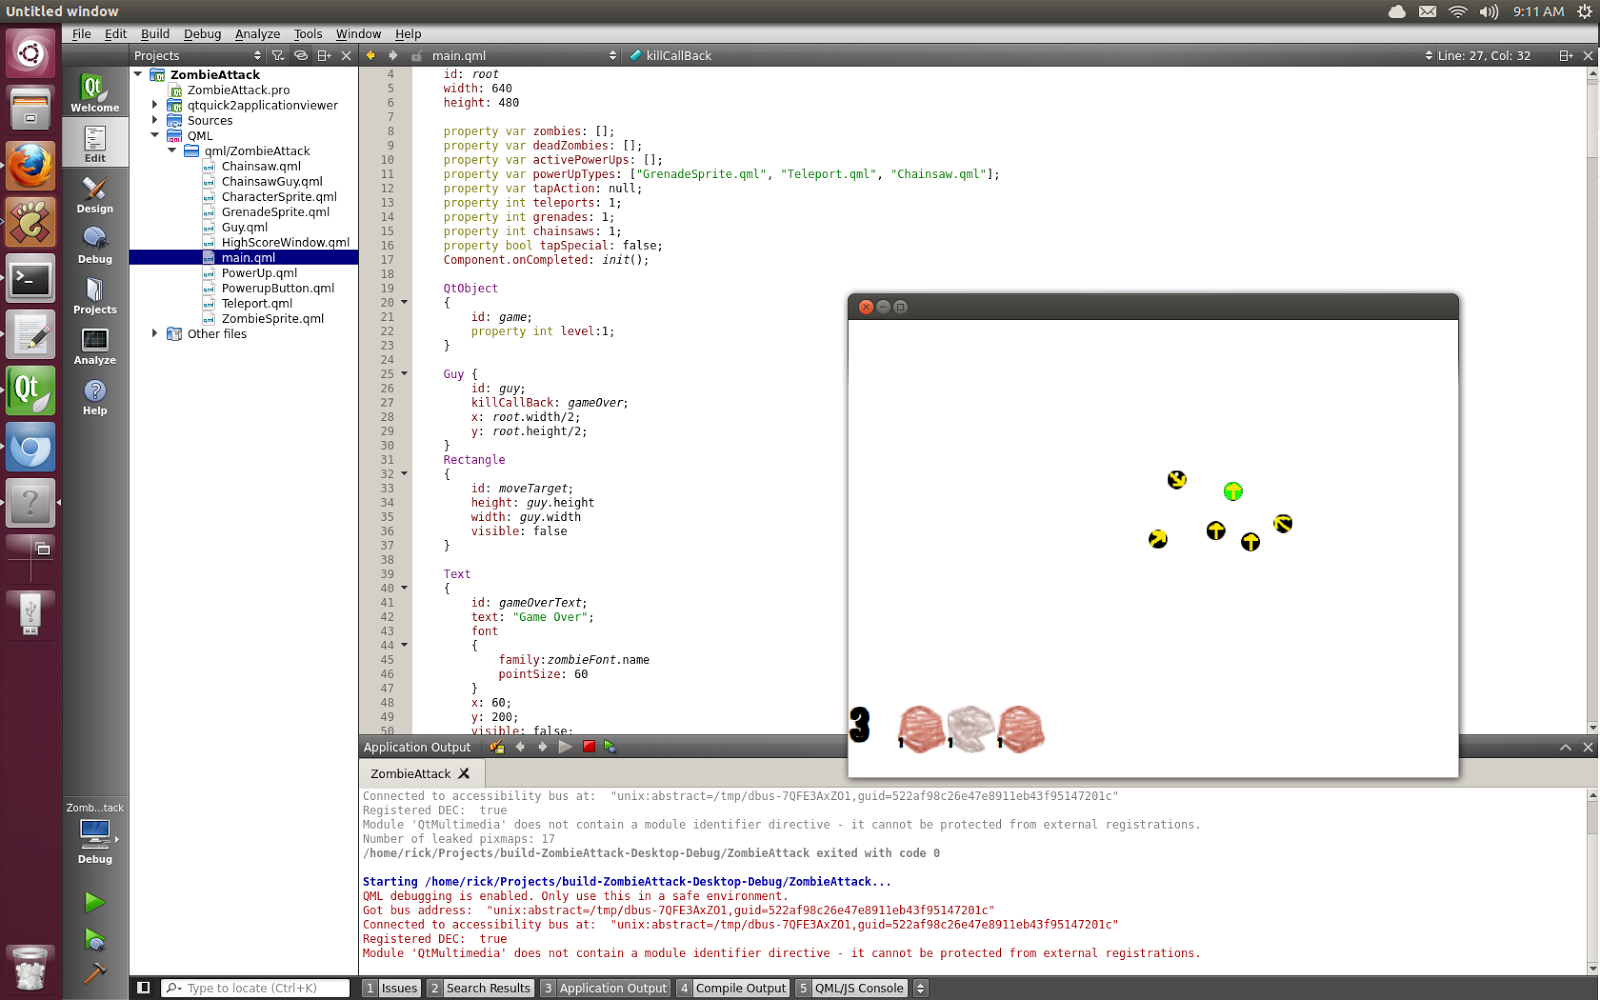Toggle synchronize with editor in Projects pane

[x=301, y=55]
